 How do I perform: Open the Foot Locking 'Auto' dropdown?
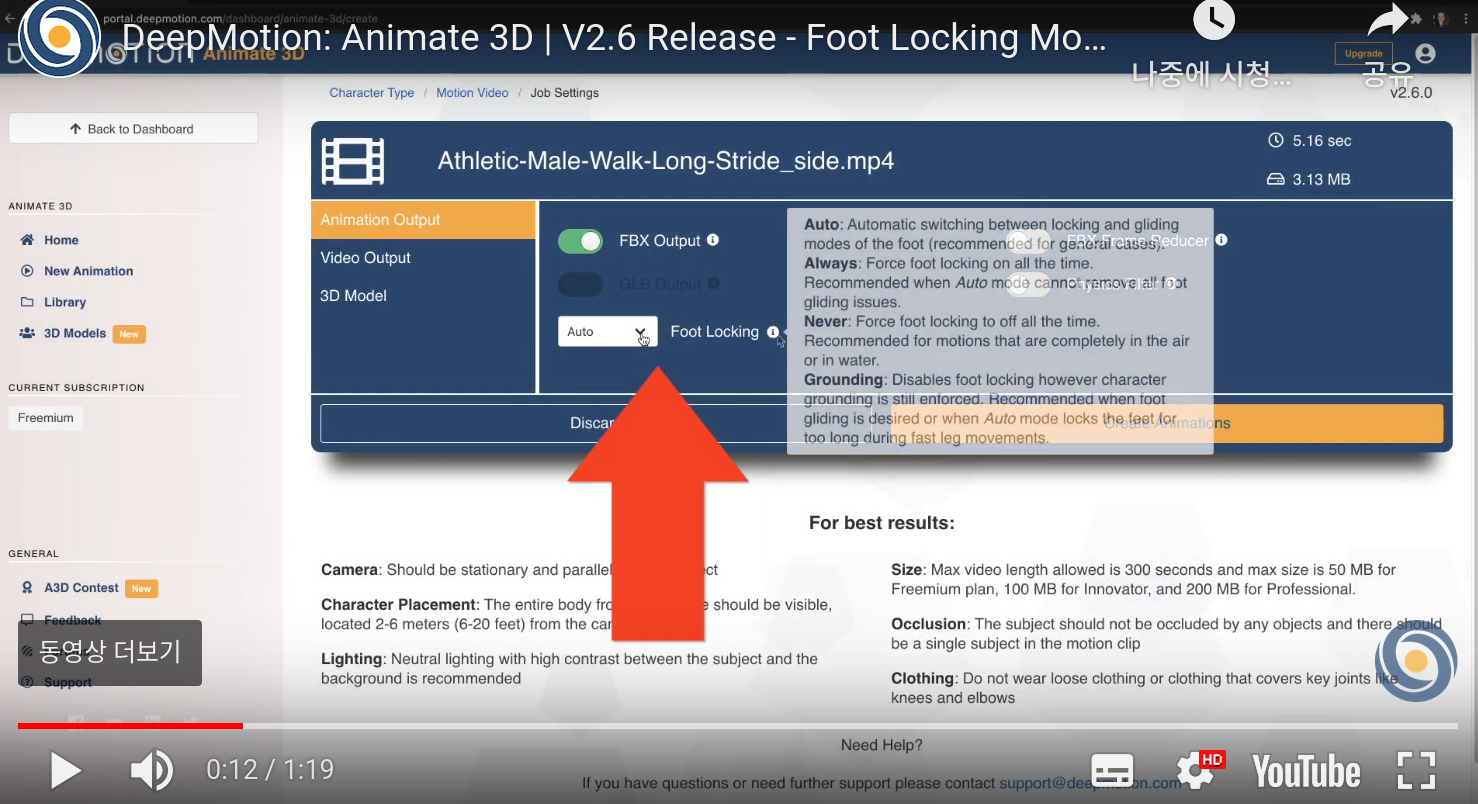coord(607,332)
